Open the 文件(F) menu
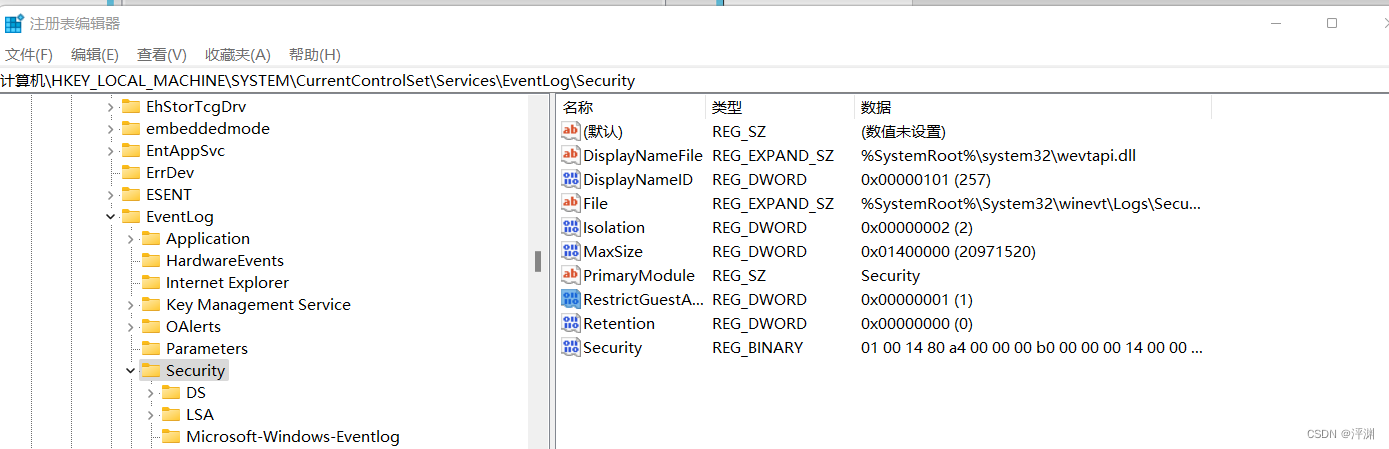The width and height of the screenshot is (1389, 449). pyautogui.click(x=29, y=55)
